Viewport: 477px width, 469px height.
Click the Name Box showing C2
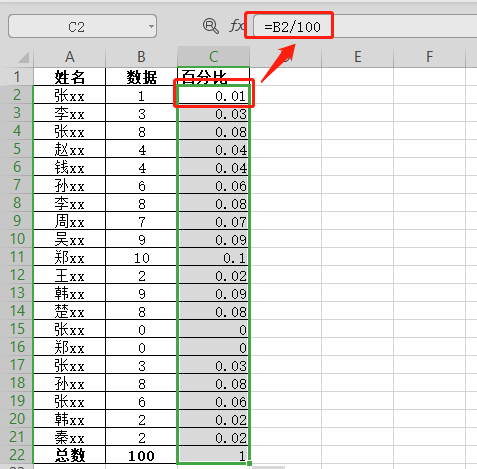click(82, 26)
